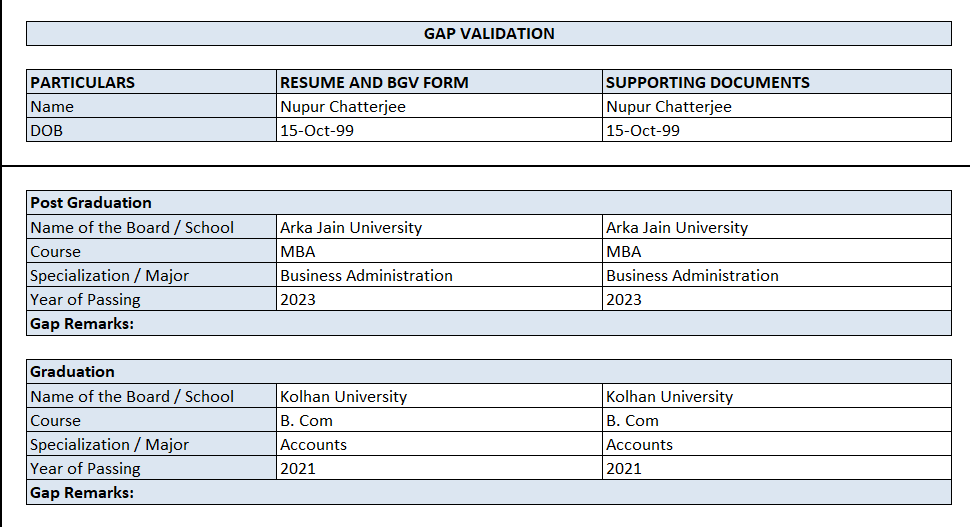Viewport: 970px width, 527px height.
Task: Click Nupur Chatterjee under Resume and BGV Form
Action: pos(343,107)
